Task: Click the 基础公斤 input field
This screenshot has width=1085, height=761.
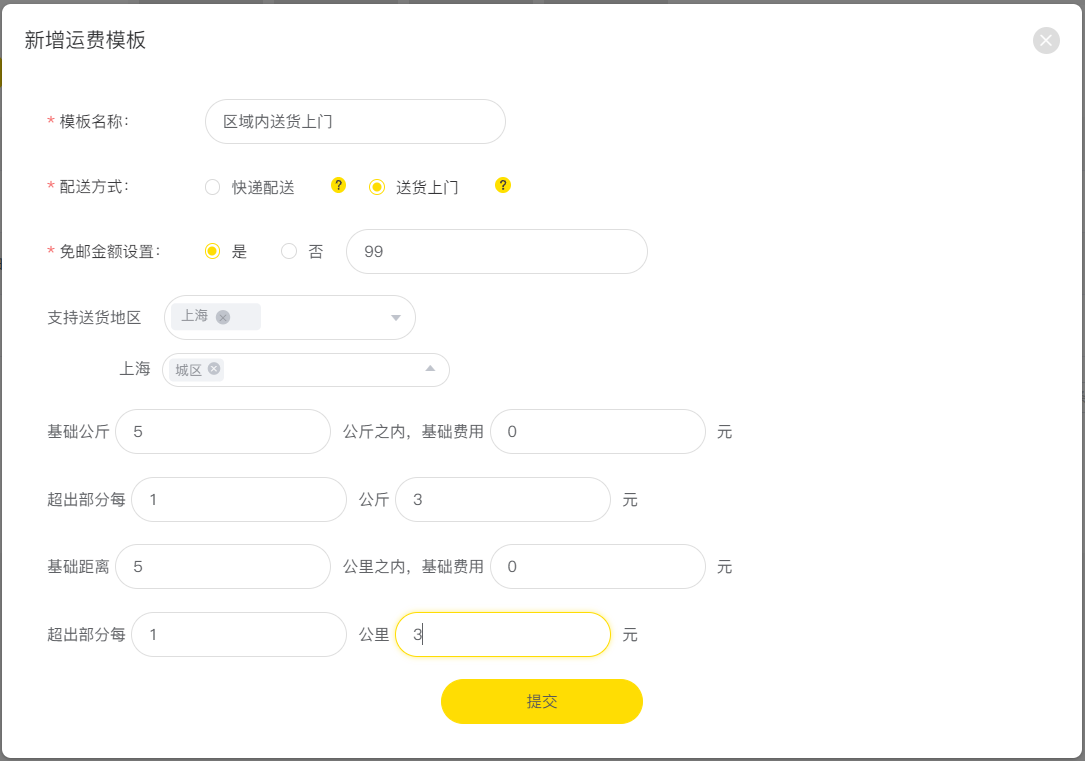Action: pyautogui.click(x=223, y=432)
